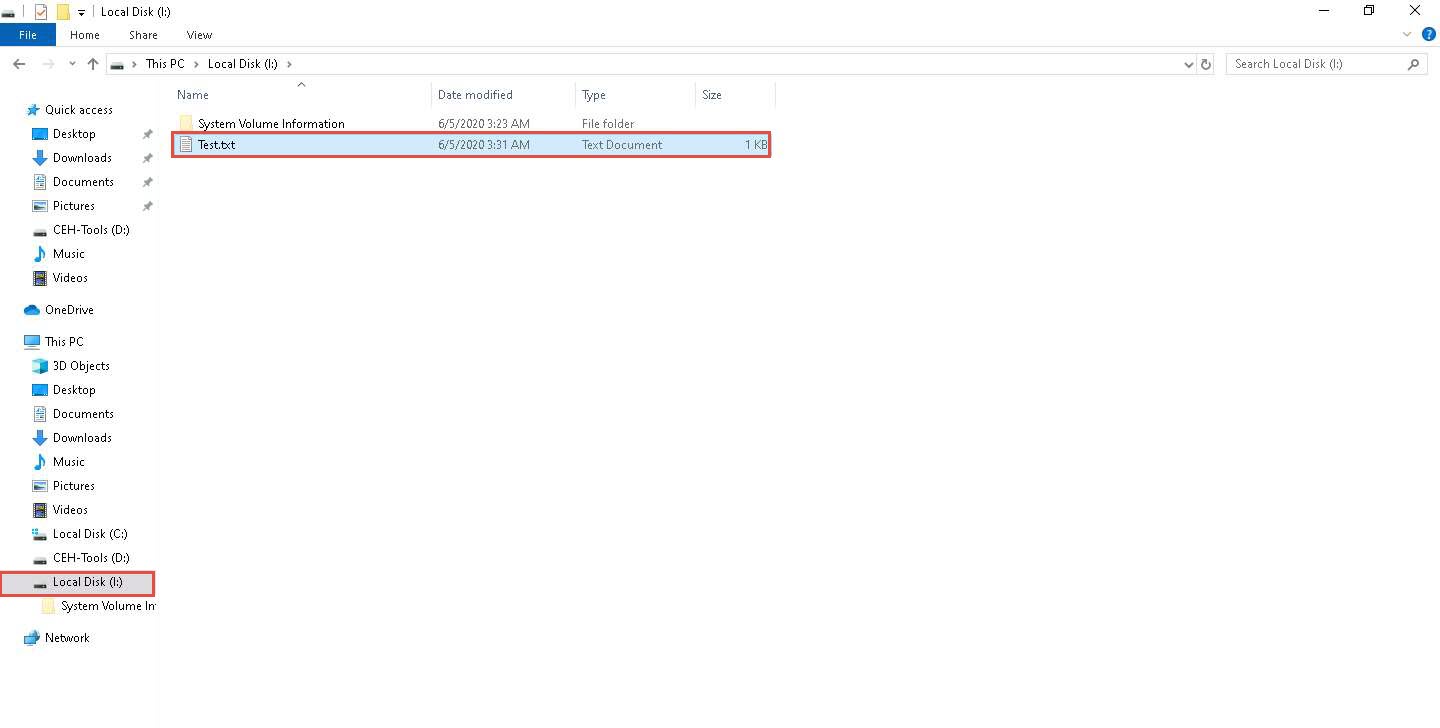Switch to the Share ribbon tab
Screen dimensions: 1440x728
(143, 35)
